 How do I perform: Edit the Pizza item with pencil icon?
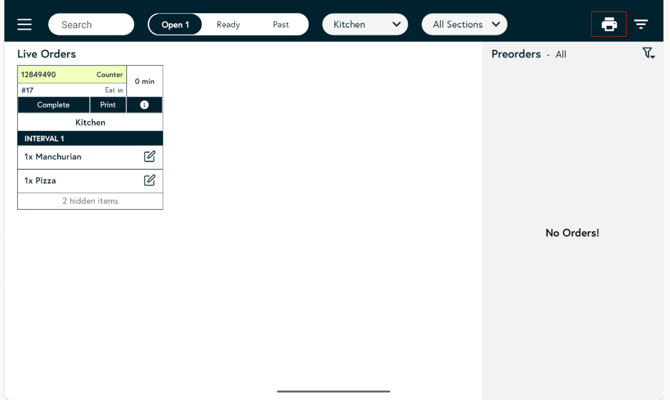[149, 181]
